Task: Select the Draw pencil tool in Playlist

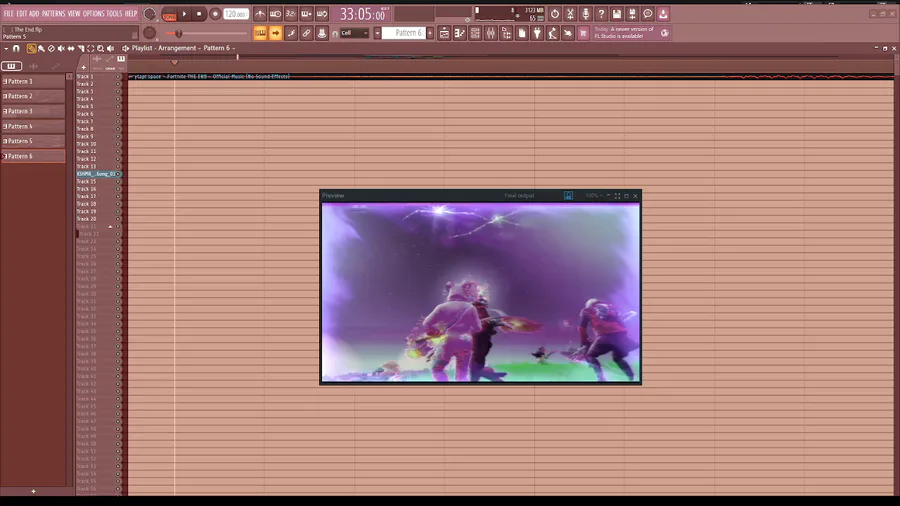Action: pyautogui.click(x=31, y=49)
